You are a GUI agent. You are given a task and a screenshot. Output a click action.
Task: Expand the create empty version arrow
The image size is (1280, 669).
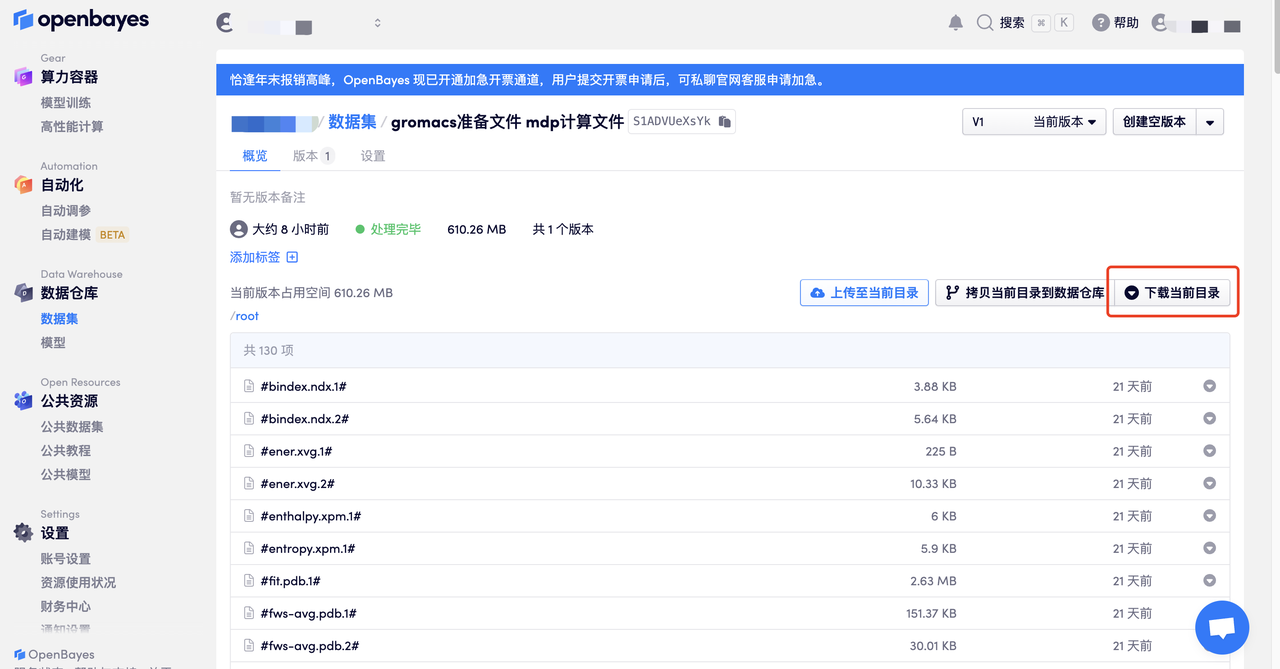click(x=1209, y=122)
